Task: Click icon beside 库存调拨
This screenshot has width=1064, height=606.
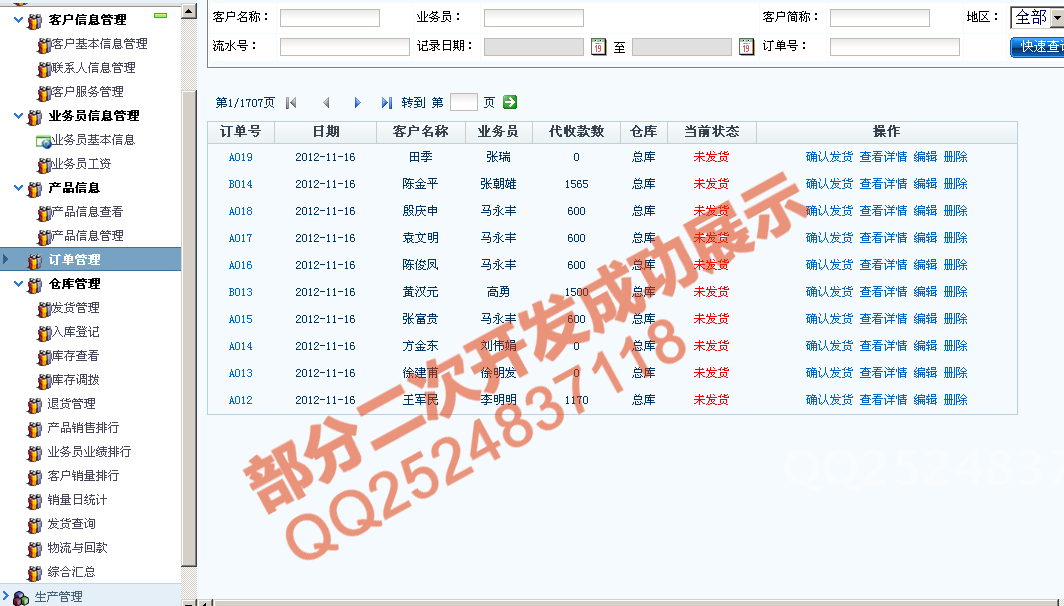Action: point(44,381)
